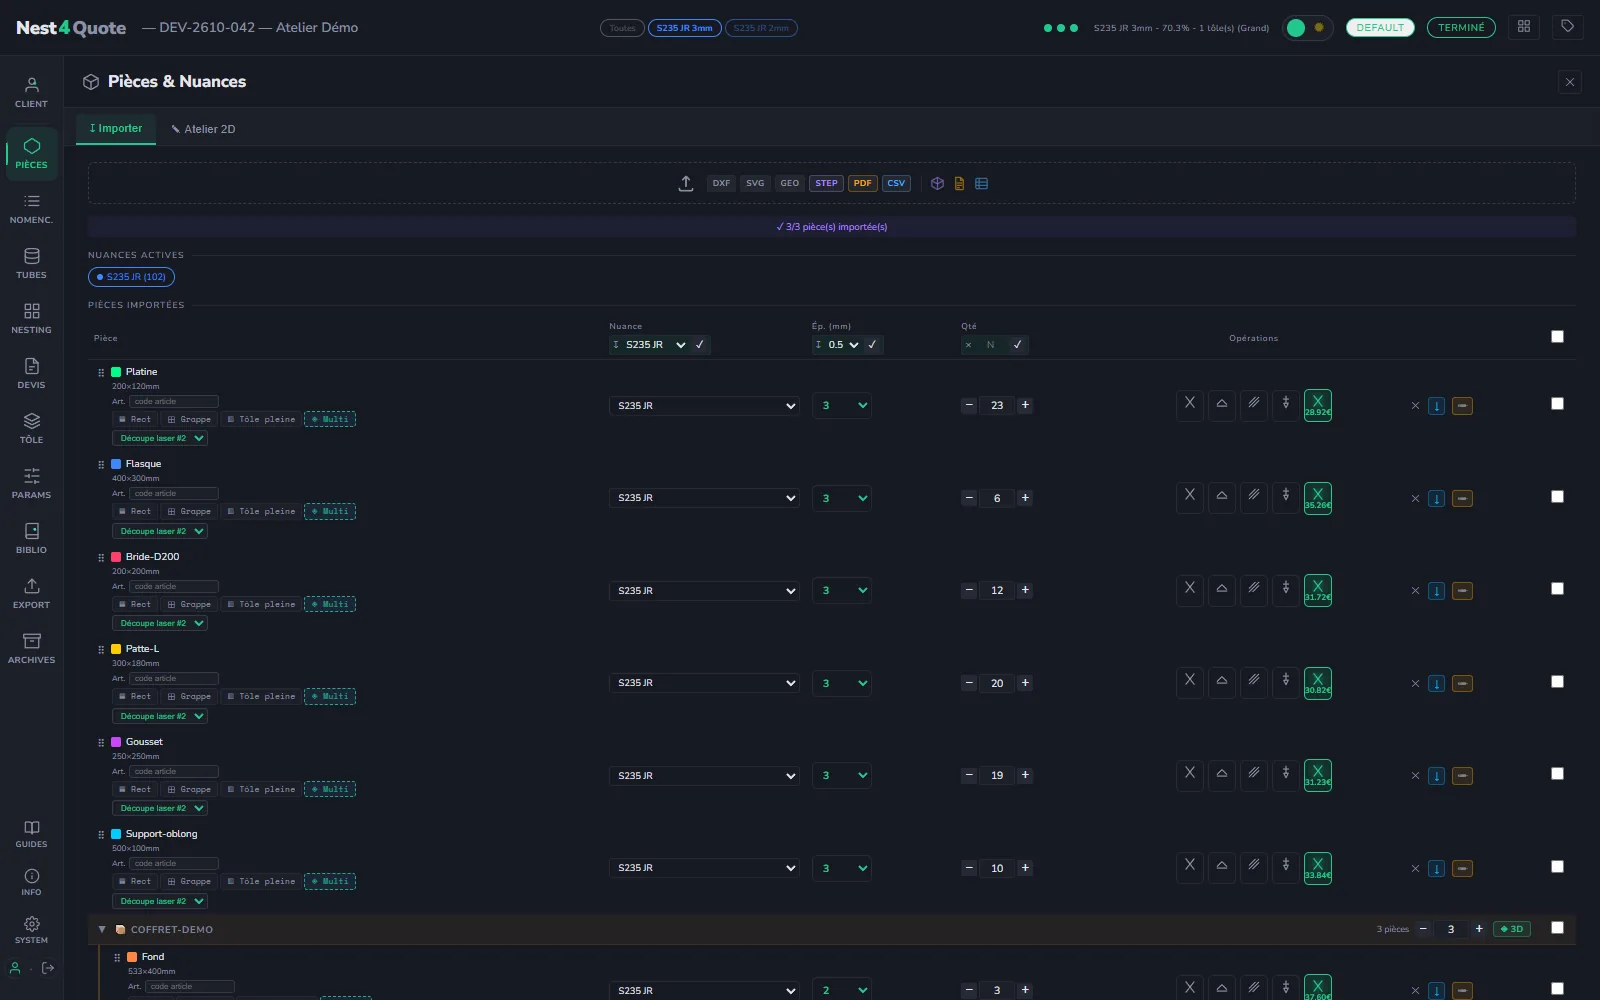Check the Bride-D200 row checkbox
This screenshot has width=1600, height=1000.
pyautogui.click(x=1557, y=588)
